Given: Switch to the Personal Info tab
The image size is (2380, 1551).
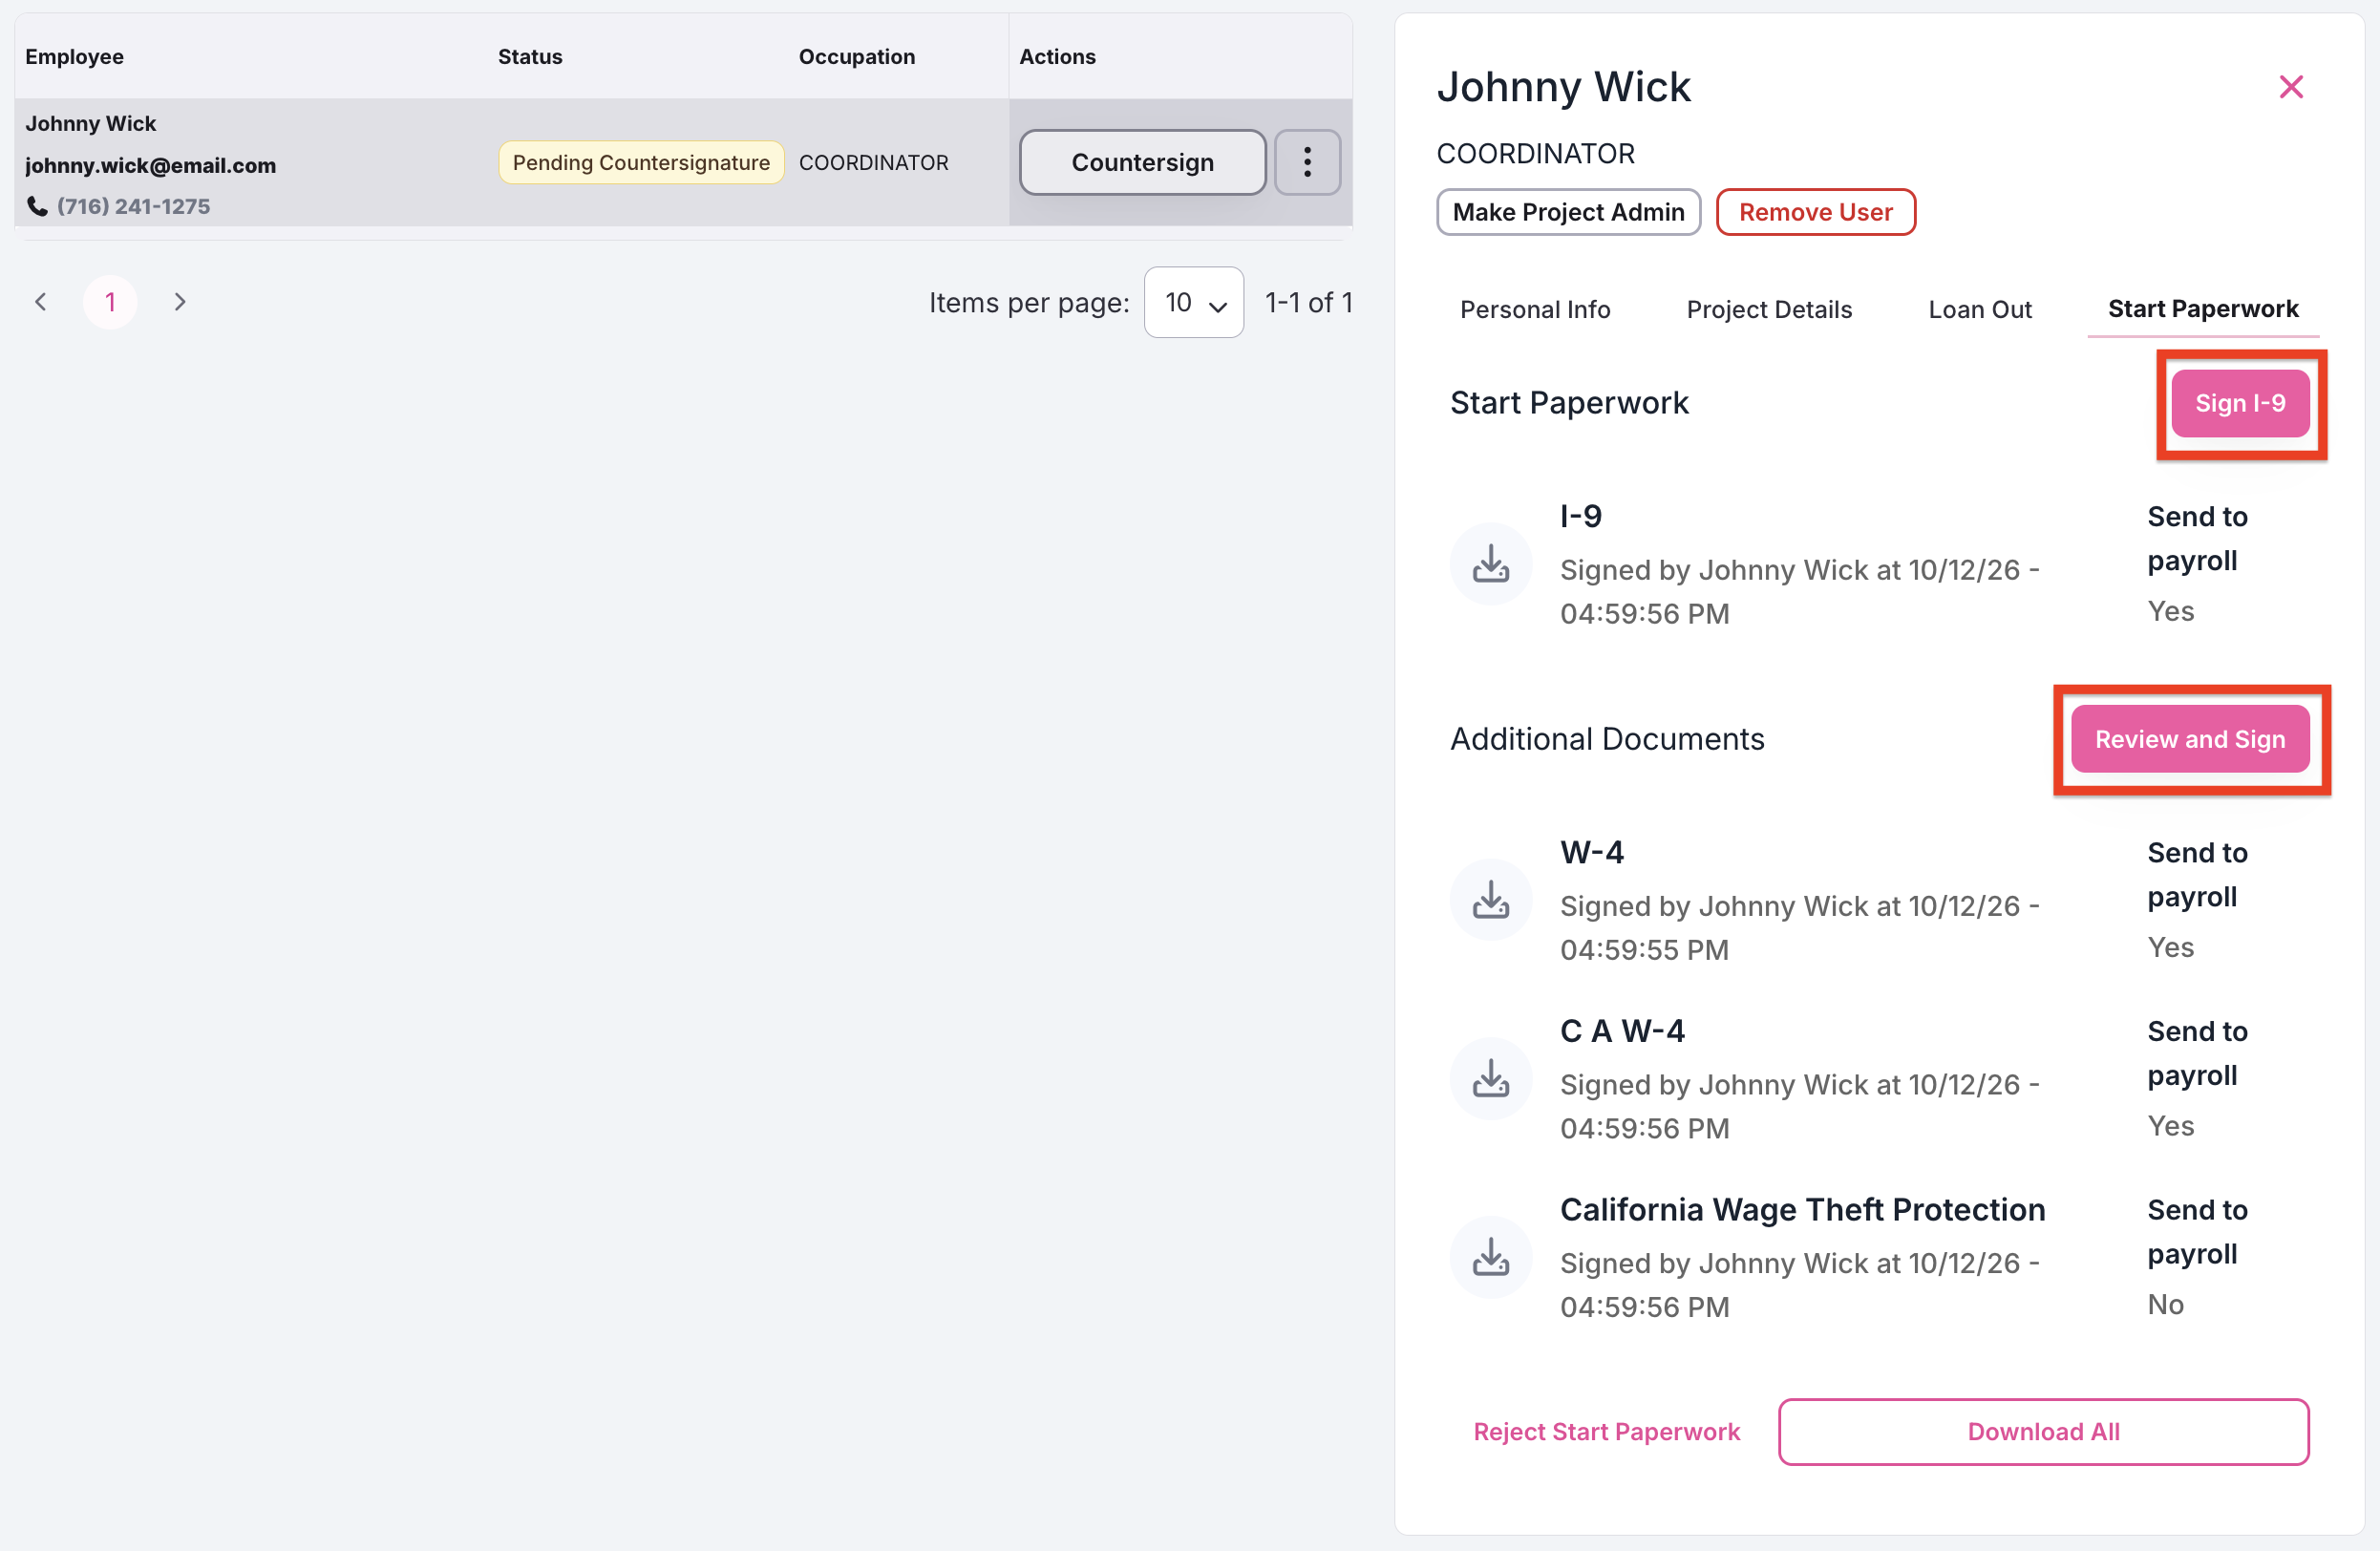Looking at the screenshot, I should tap(1535, 309).
